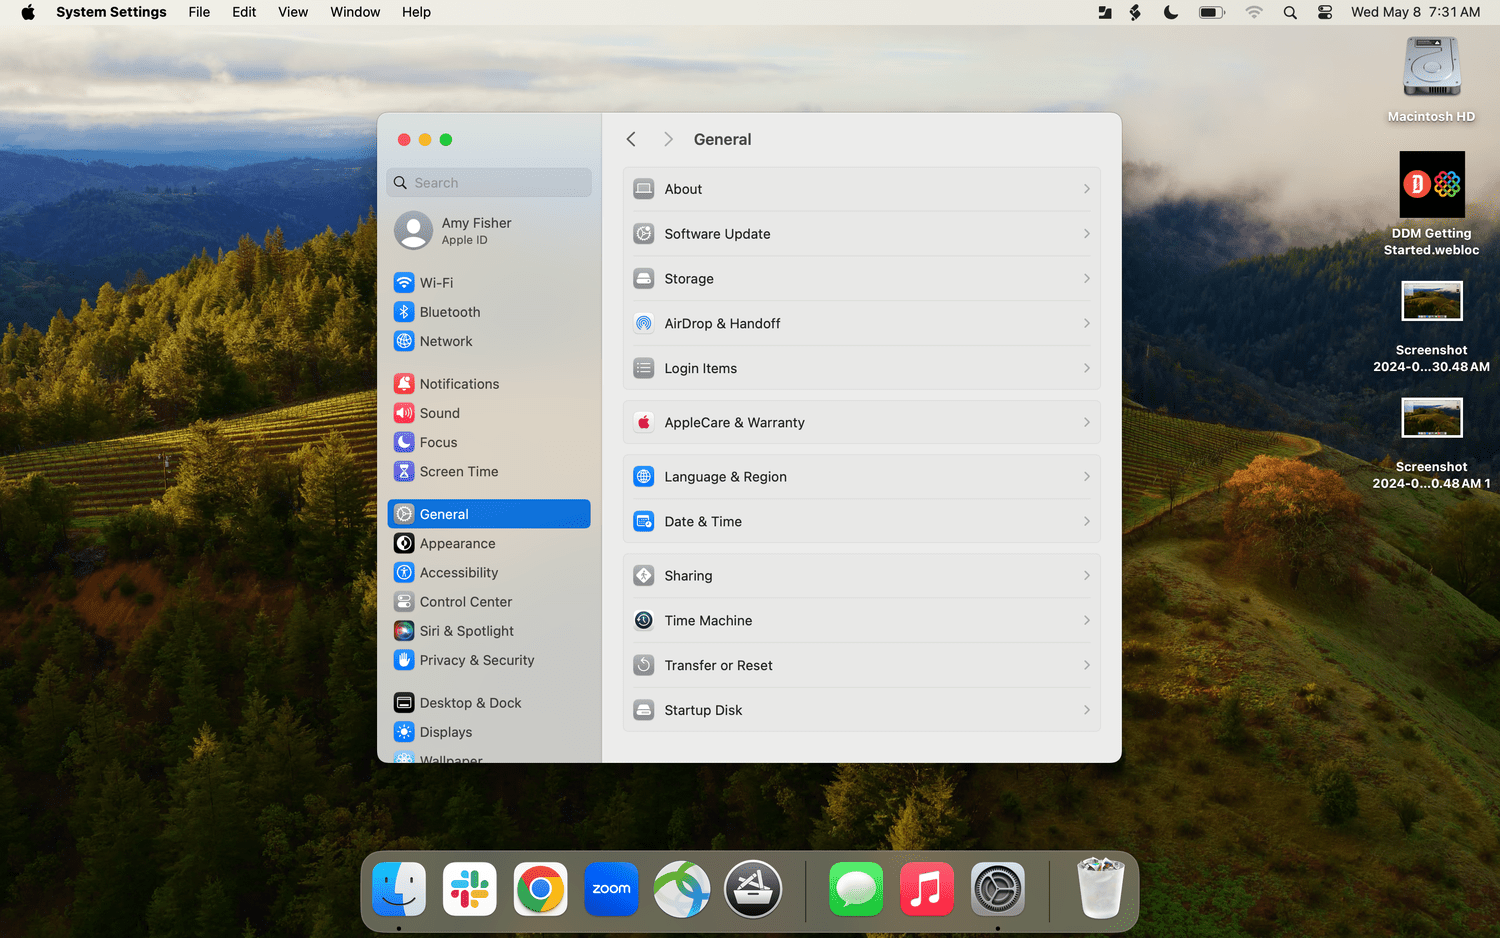Expand the About row chevron
The height and width of the screenshot is (938, 1500).
[x=1086, y=189]
